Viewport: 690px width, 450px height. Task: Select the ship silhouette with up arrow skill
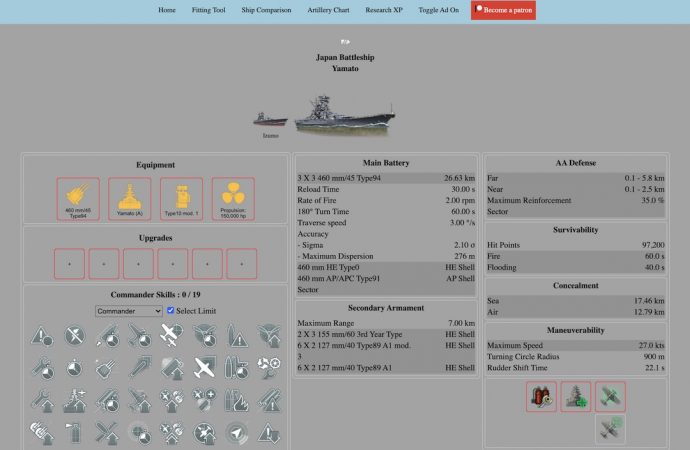pos(75,401)
